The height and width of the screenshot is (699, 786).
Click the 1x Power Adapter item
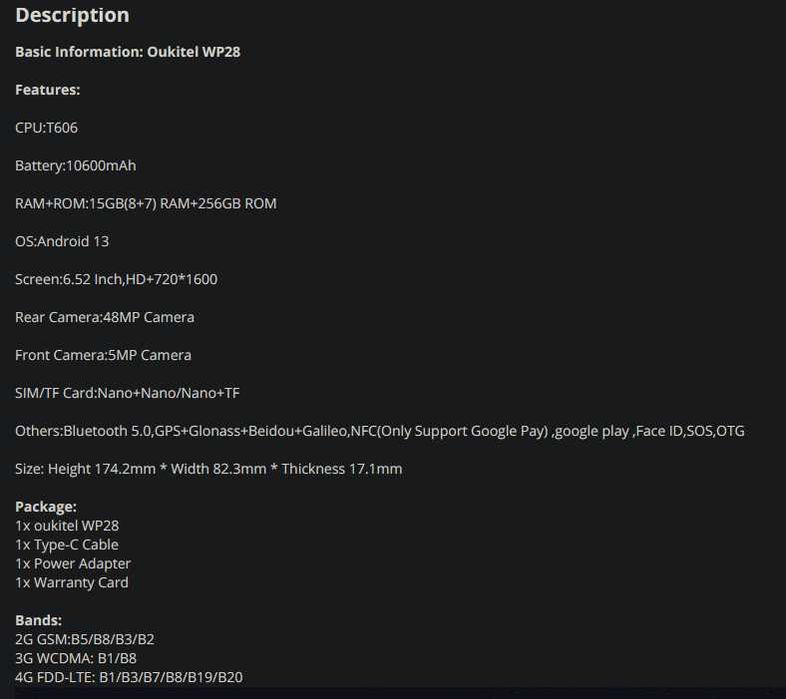click(73, 564)
